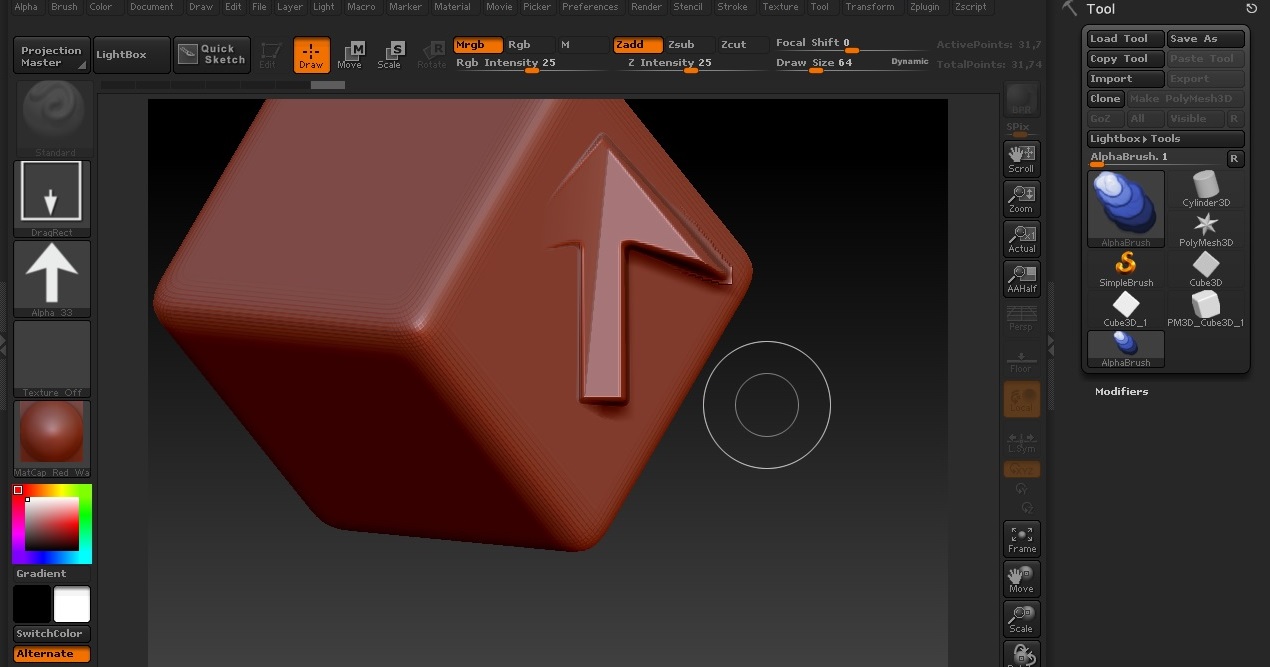Click the Quick Sketch button

(x=212, y=55)
